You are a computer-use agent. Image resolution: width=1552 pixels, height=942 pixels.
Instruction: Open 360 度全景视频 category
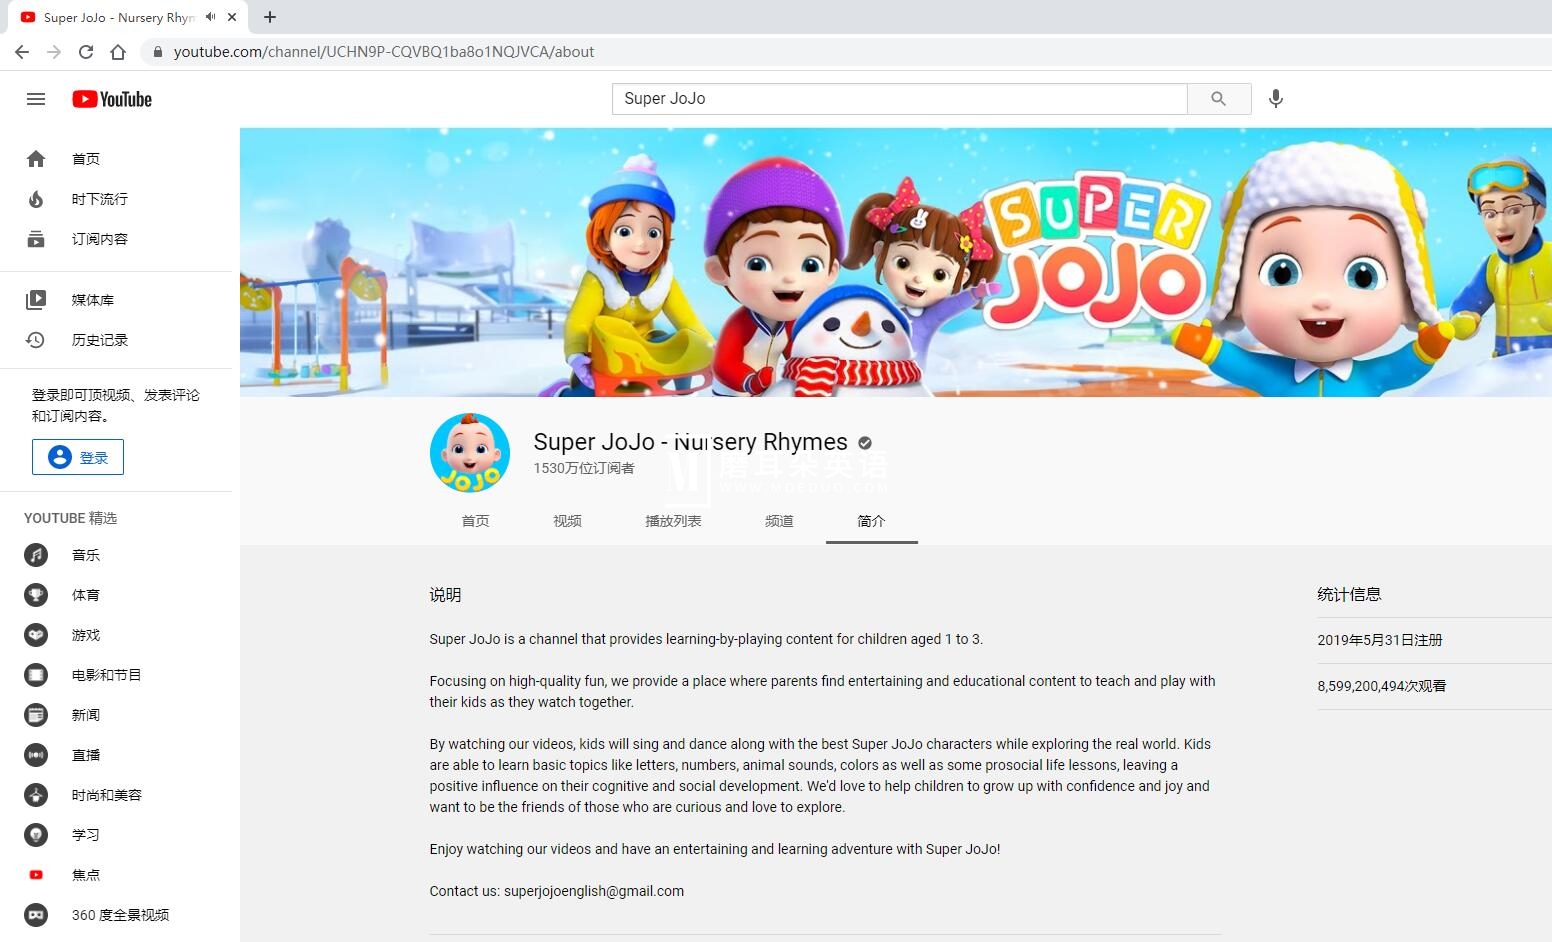[120, 915]
